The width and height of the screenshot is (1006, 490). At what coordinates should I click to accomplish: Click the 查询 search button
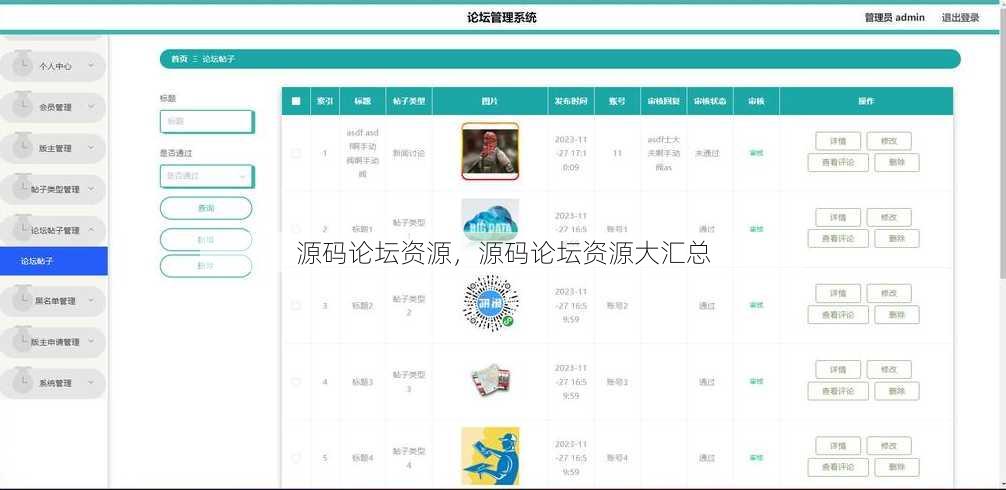(x=206, y=208)
